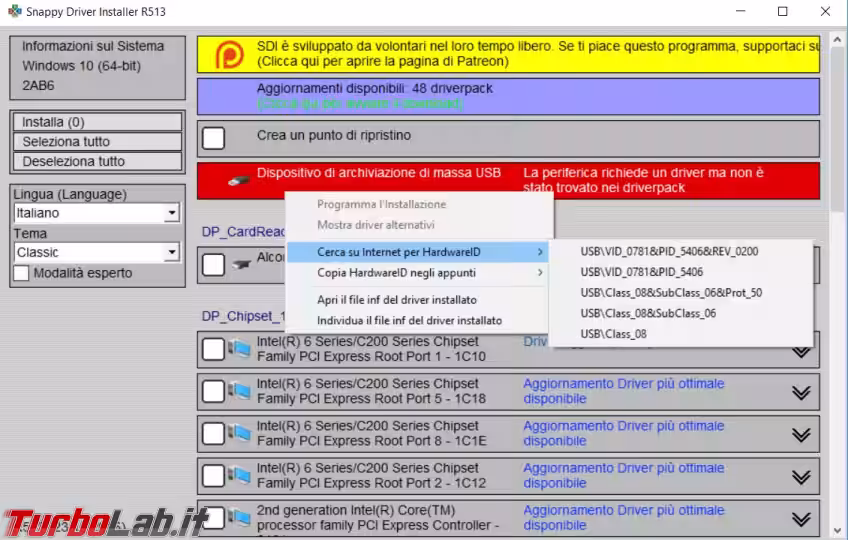Check the Crea un punto di ripristino box
The image size is (848, 540).
click(214, 138)
